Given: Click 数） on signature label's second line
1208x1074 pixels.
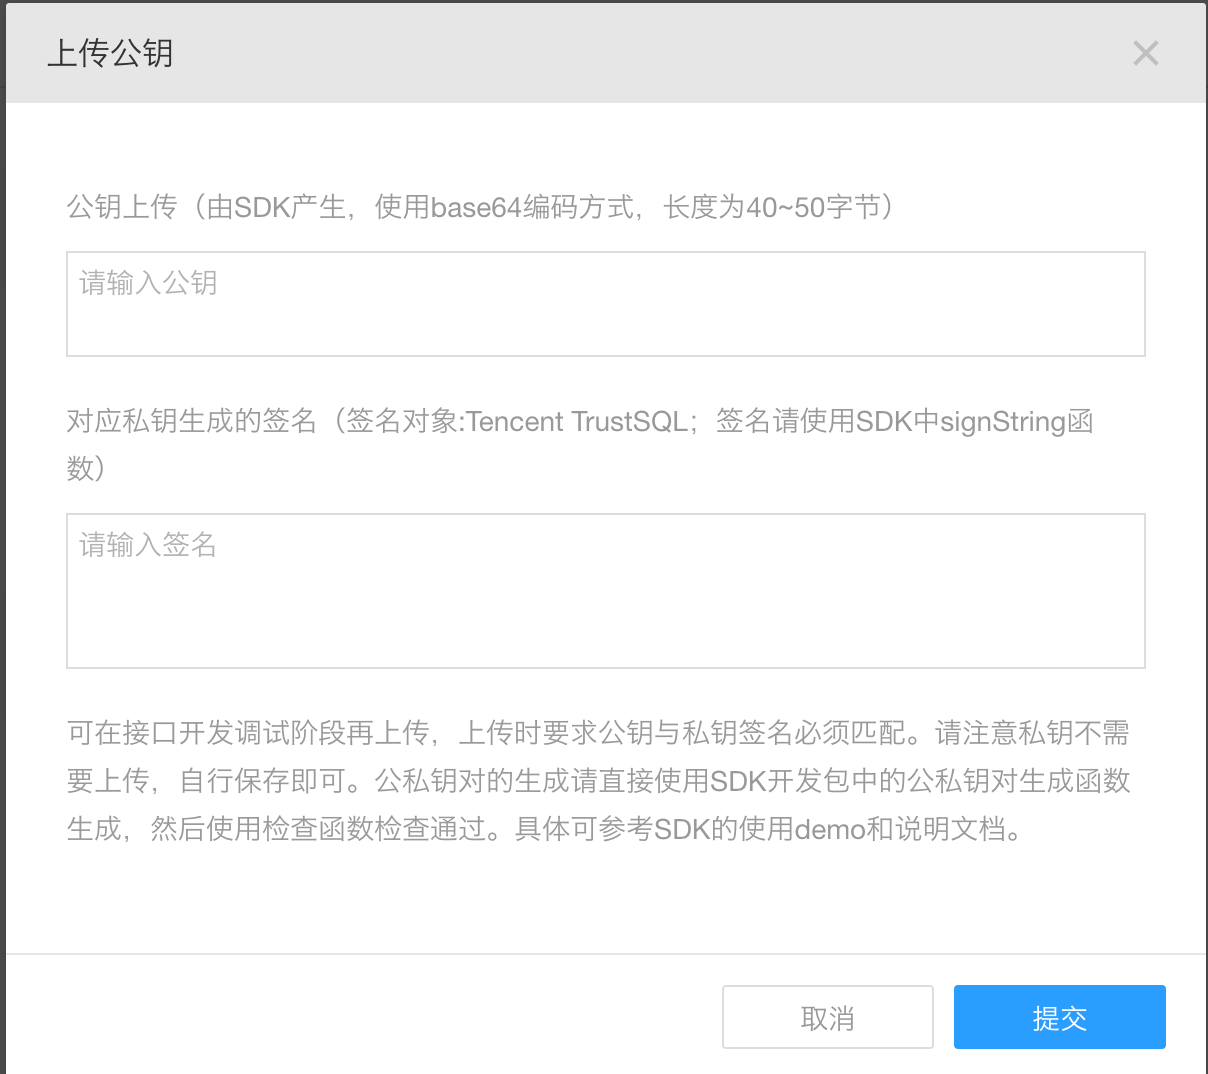Looking at the screenshot, I should tap(86, 468).
